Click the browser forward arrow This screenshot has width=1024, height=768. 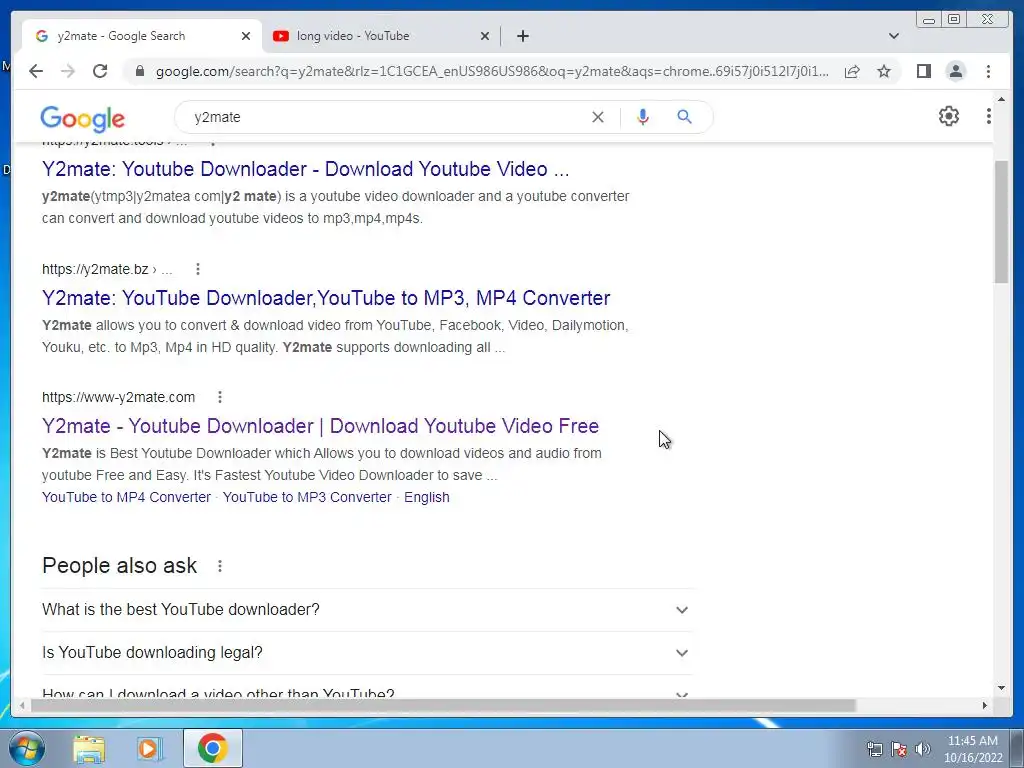point(68,71)
